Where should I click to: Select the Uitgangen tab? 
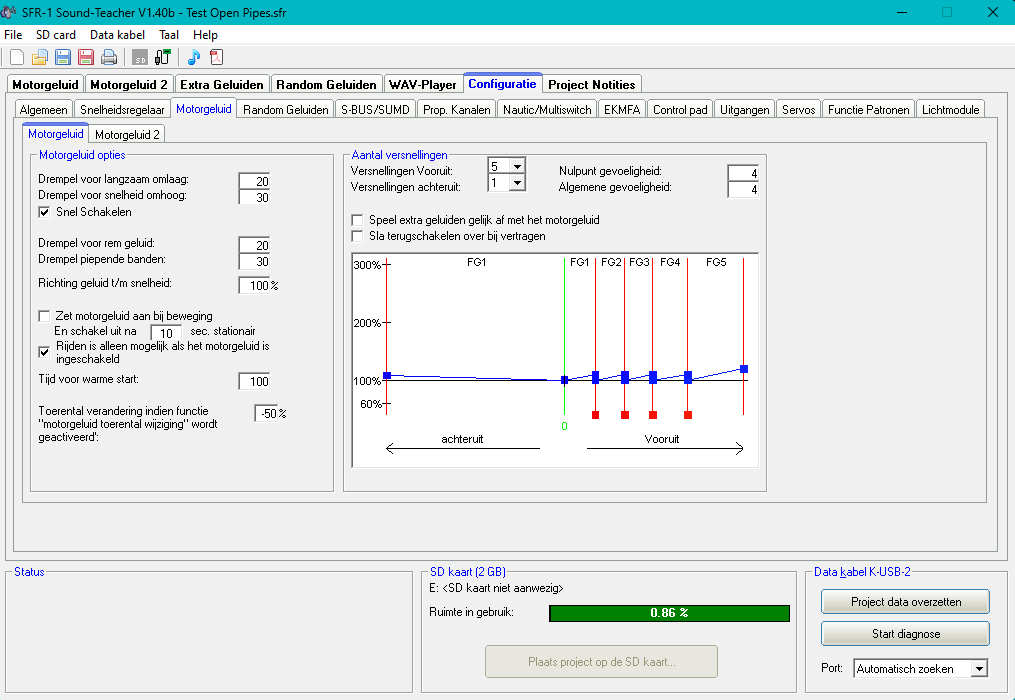pos(744,109)
